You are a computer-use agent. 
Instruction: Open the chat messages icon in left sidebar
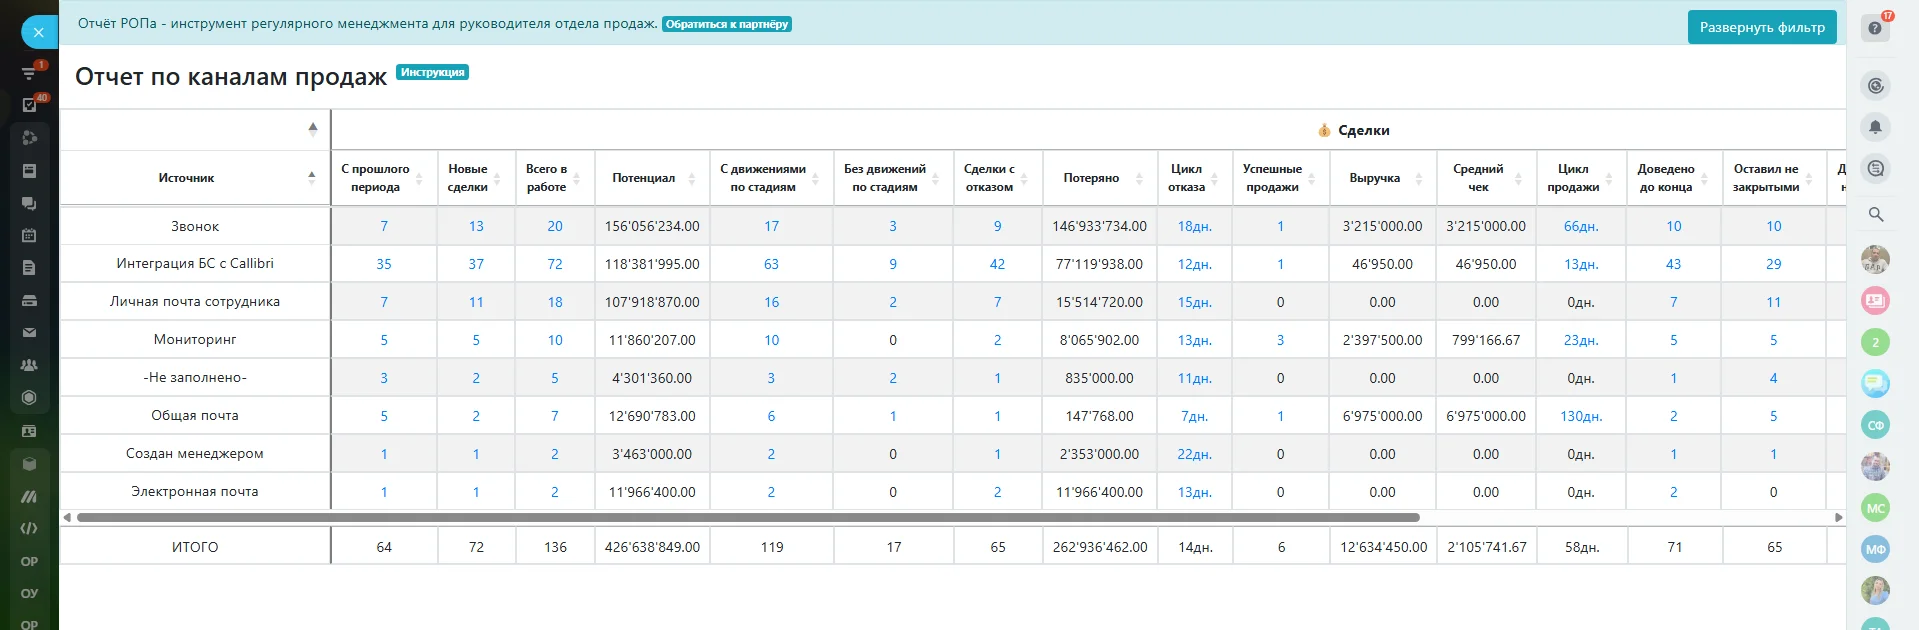(29, 203)
